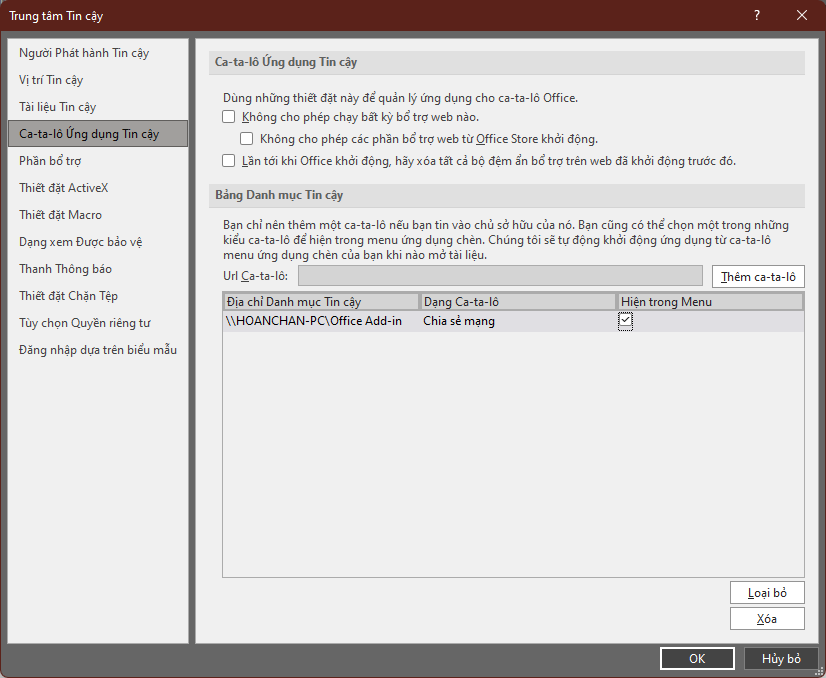Uncheck 'Hiện trong Menu' for HOANCHAN-PC catalog
Image resolution: width=826 pixels, height=678 pixels.
626,321
